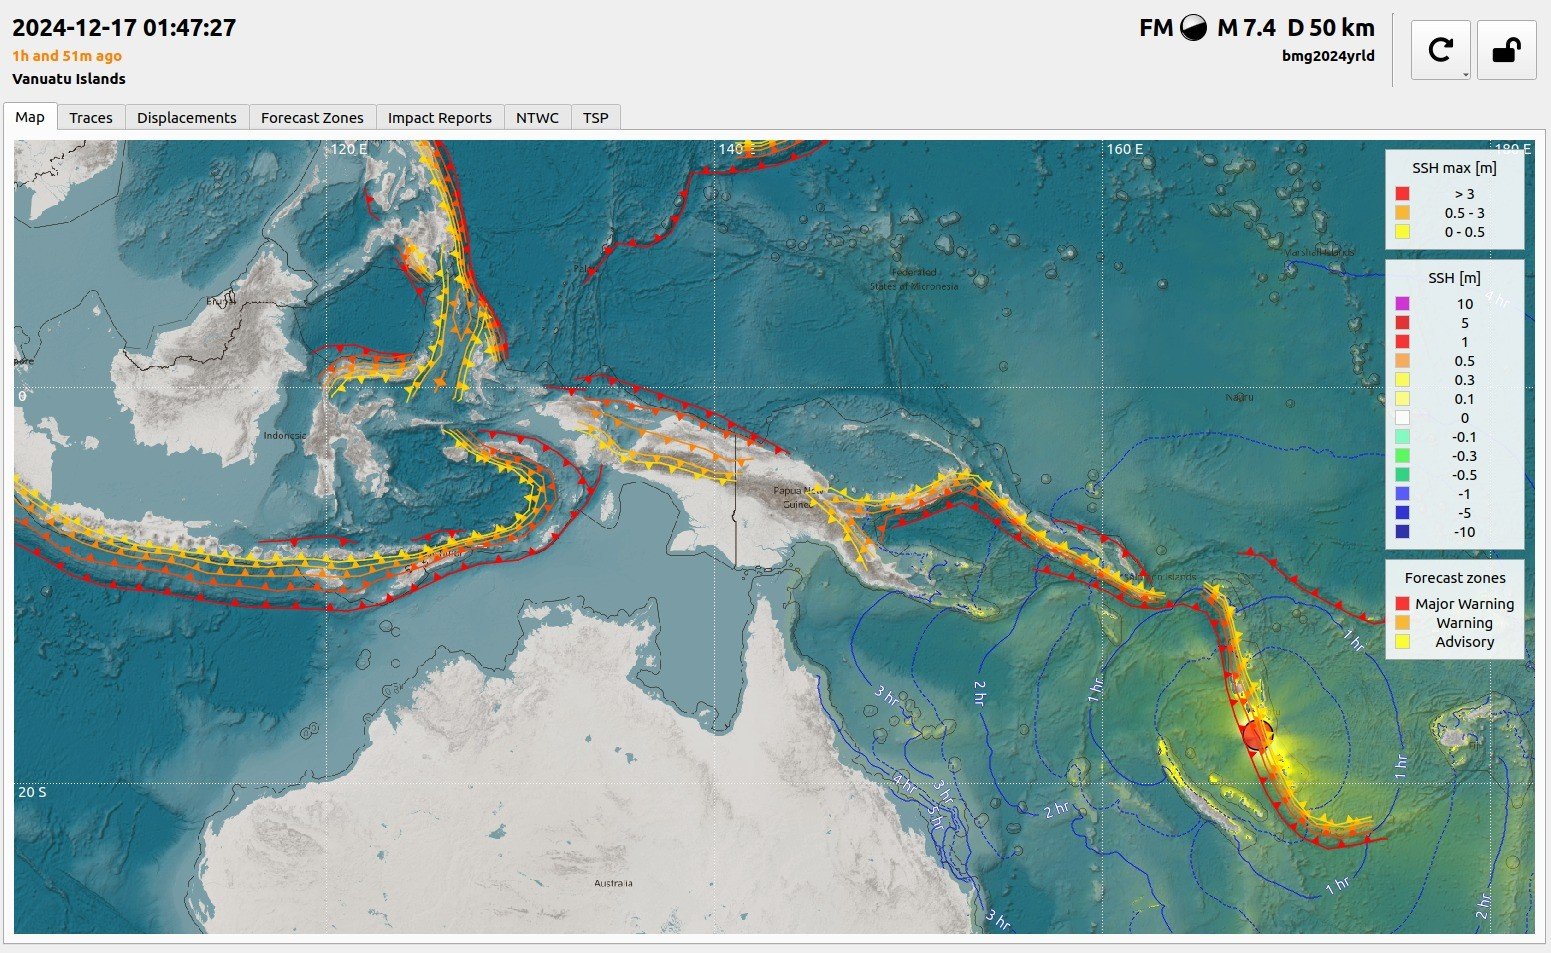1551x953 pixels.
Task: Switch to the NTWC tab
Action: 537,117
